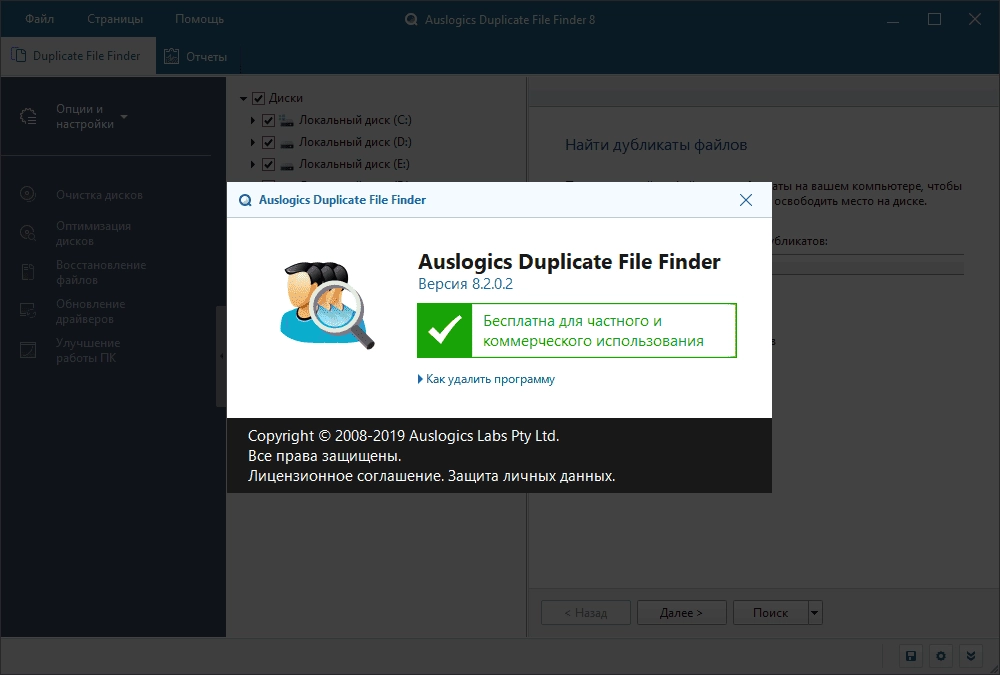Open the Страницы menu
The image size is (1000, 675).
click(x=115, y=19)
